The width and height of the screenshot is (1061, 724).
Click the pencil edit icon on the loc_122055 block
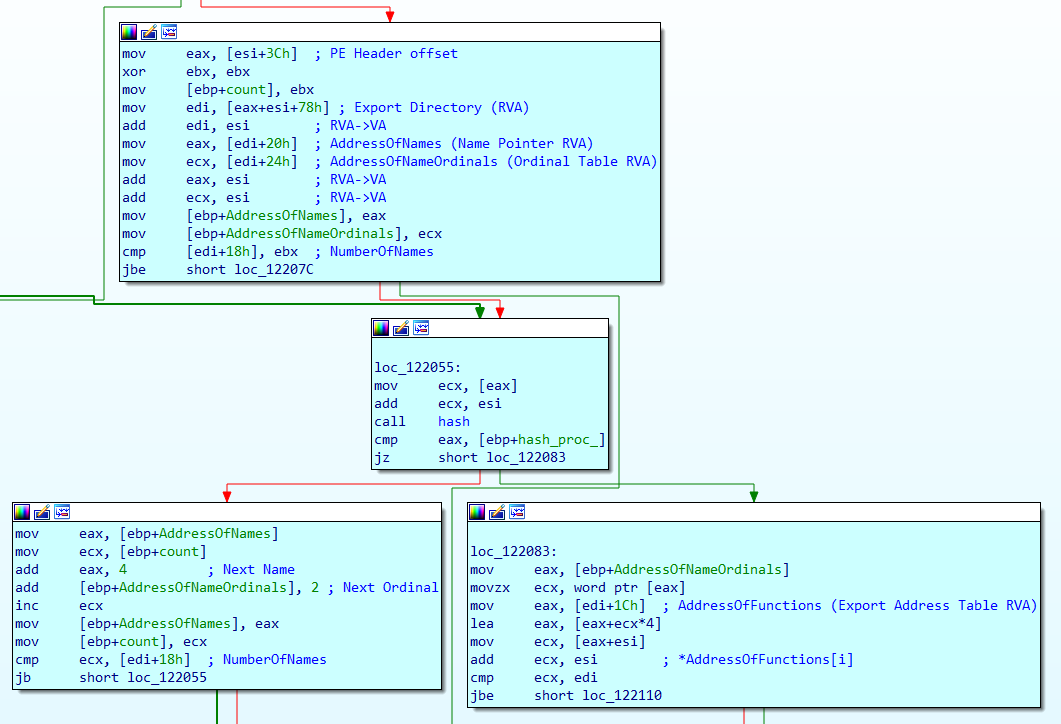click(401, 328)
